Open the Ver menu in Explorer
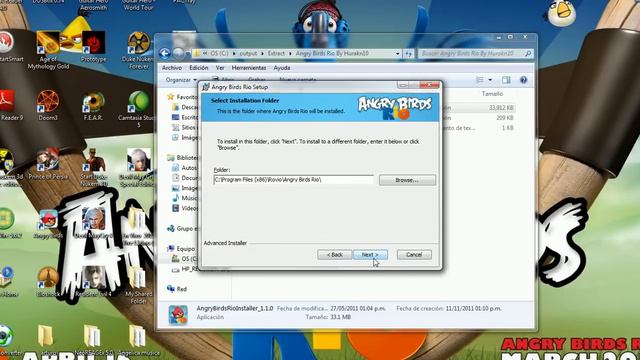 coord(220,68)
